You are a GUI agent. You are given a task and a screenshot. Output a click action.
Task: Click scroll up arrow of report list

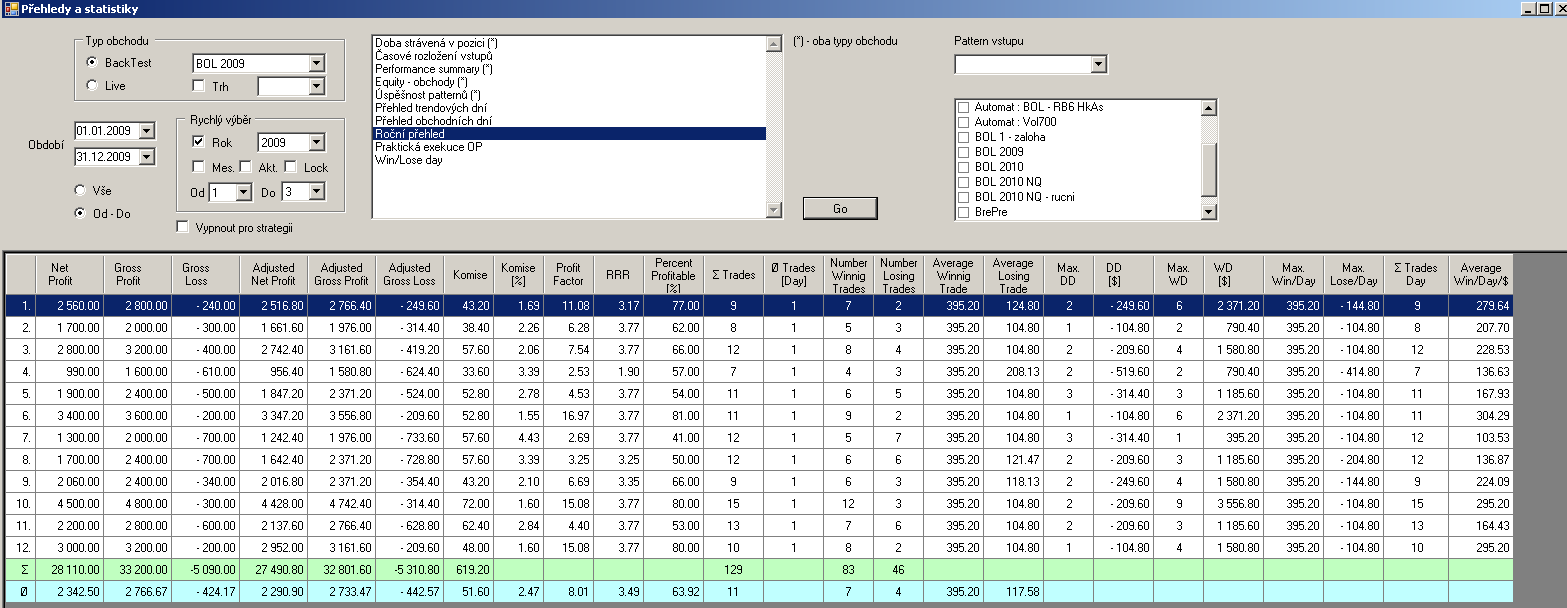[x=772, y=44]
